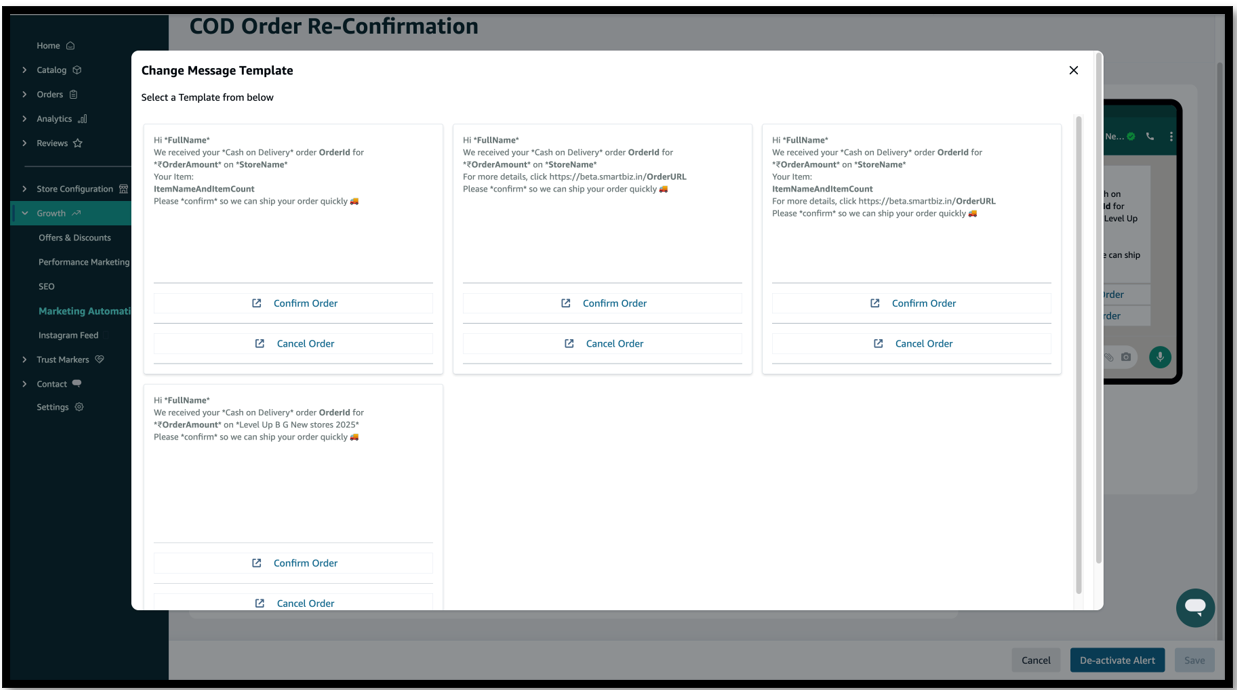
Task: Open Offers & Discounts submenu item
Action: tap(74, 238)
